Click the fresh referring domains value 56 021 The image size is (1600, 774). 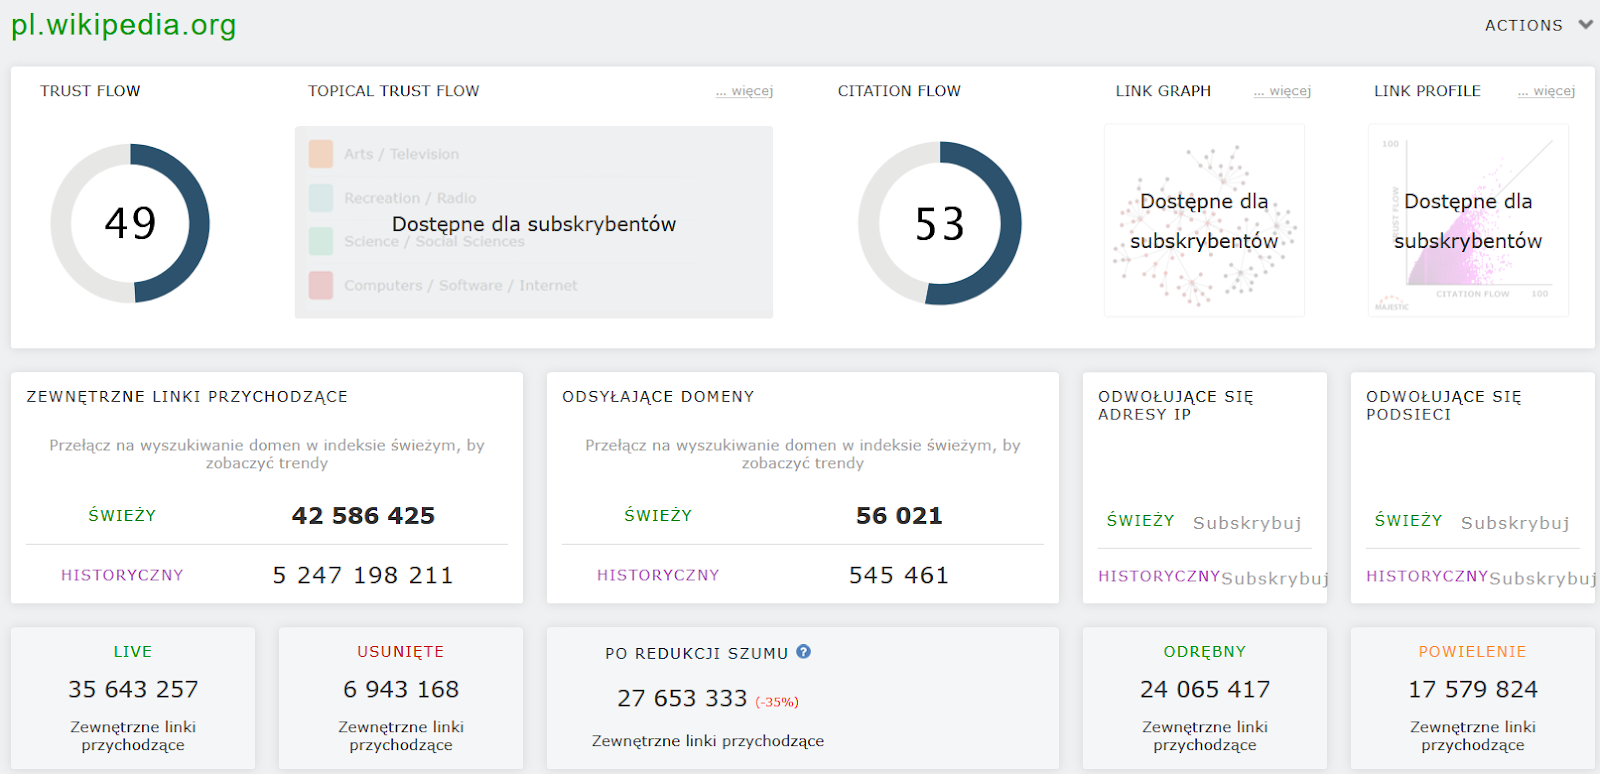point(899,516)
